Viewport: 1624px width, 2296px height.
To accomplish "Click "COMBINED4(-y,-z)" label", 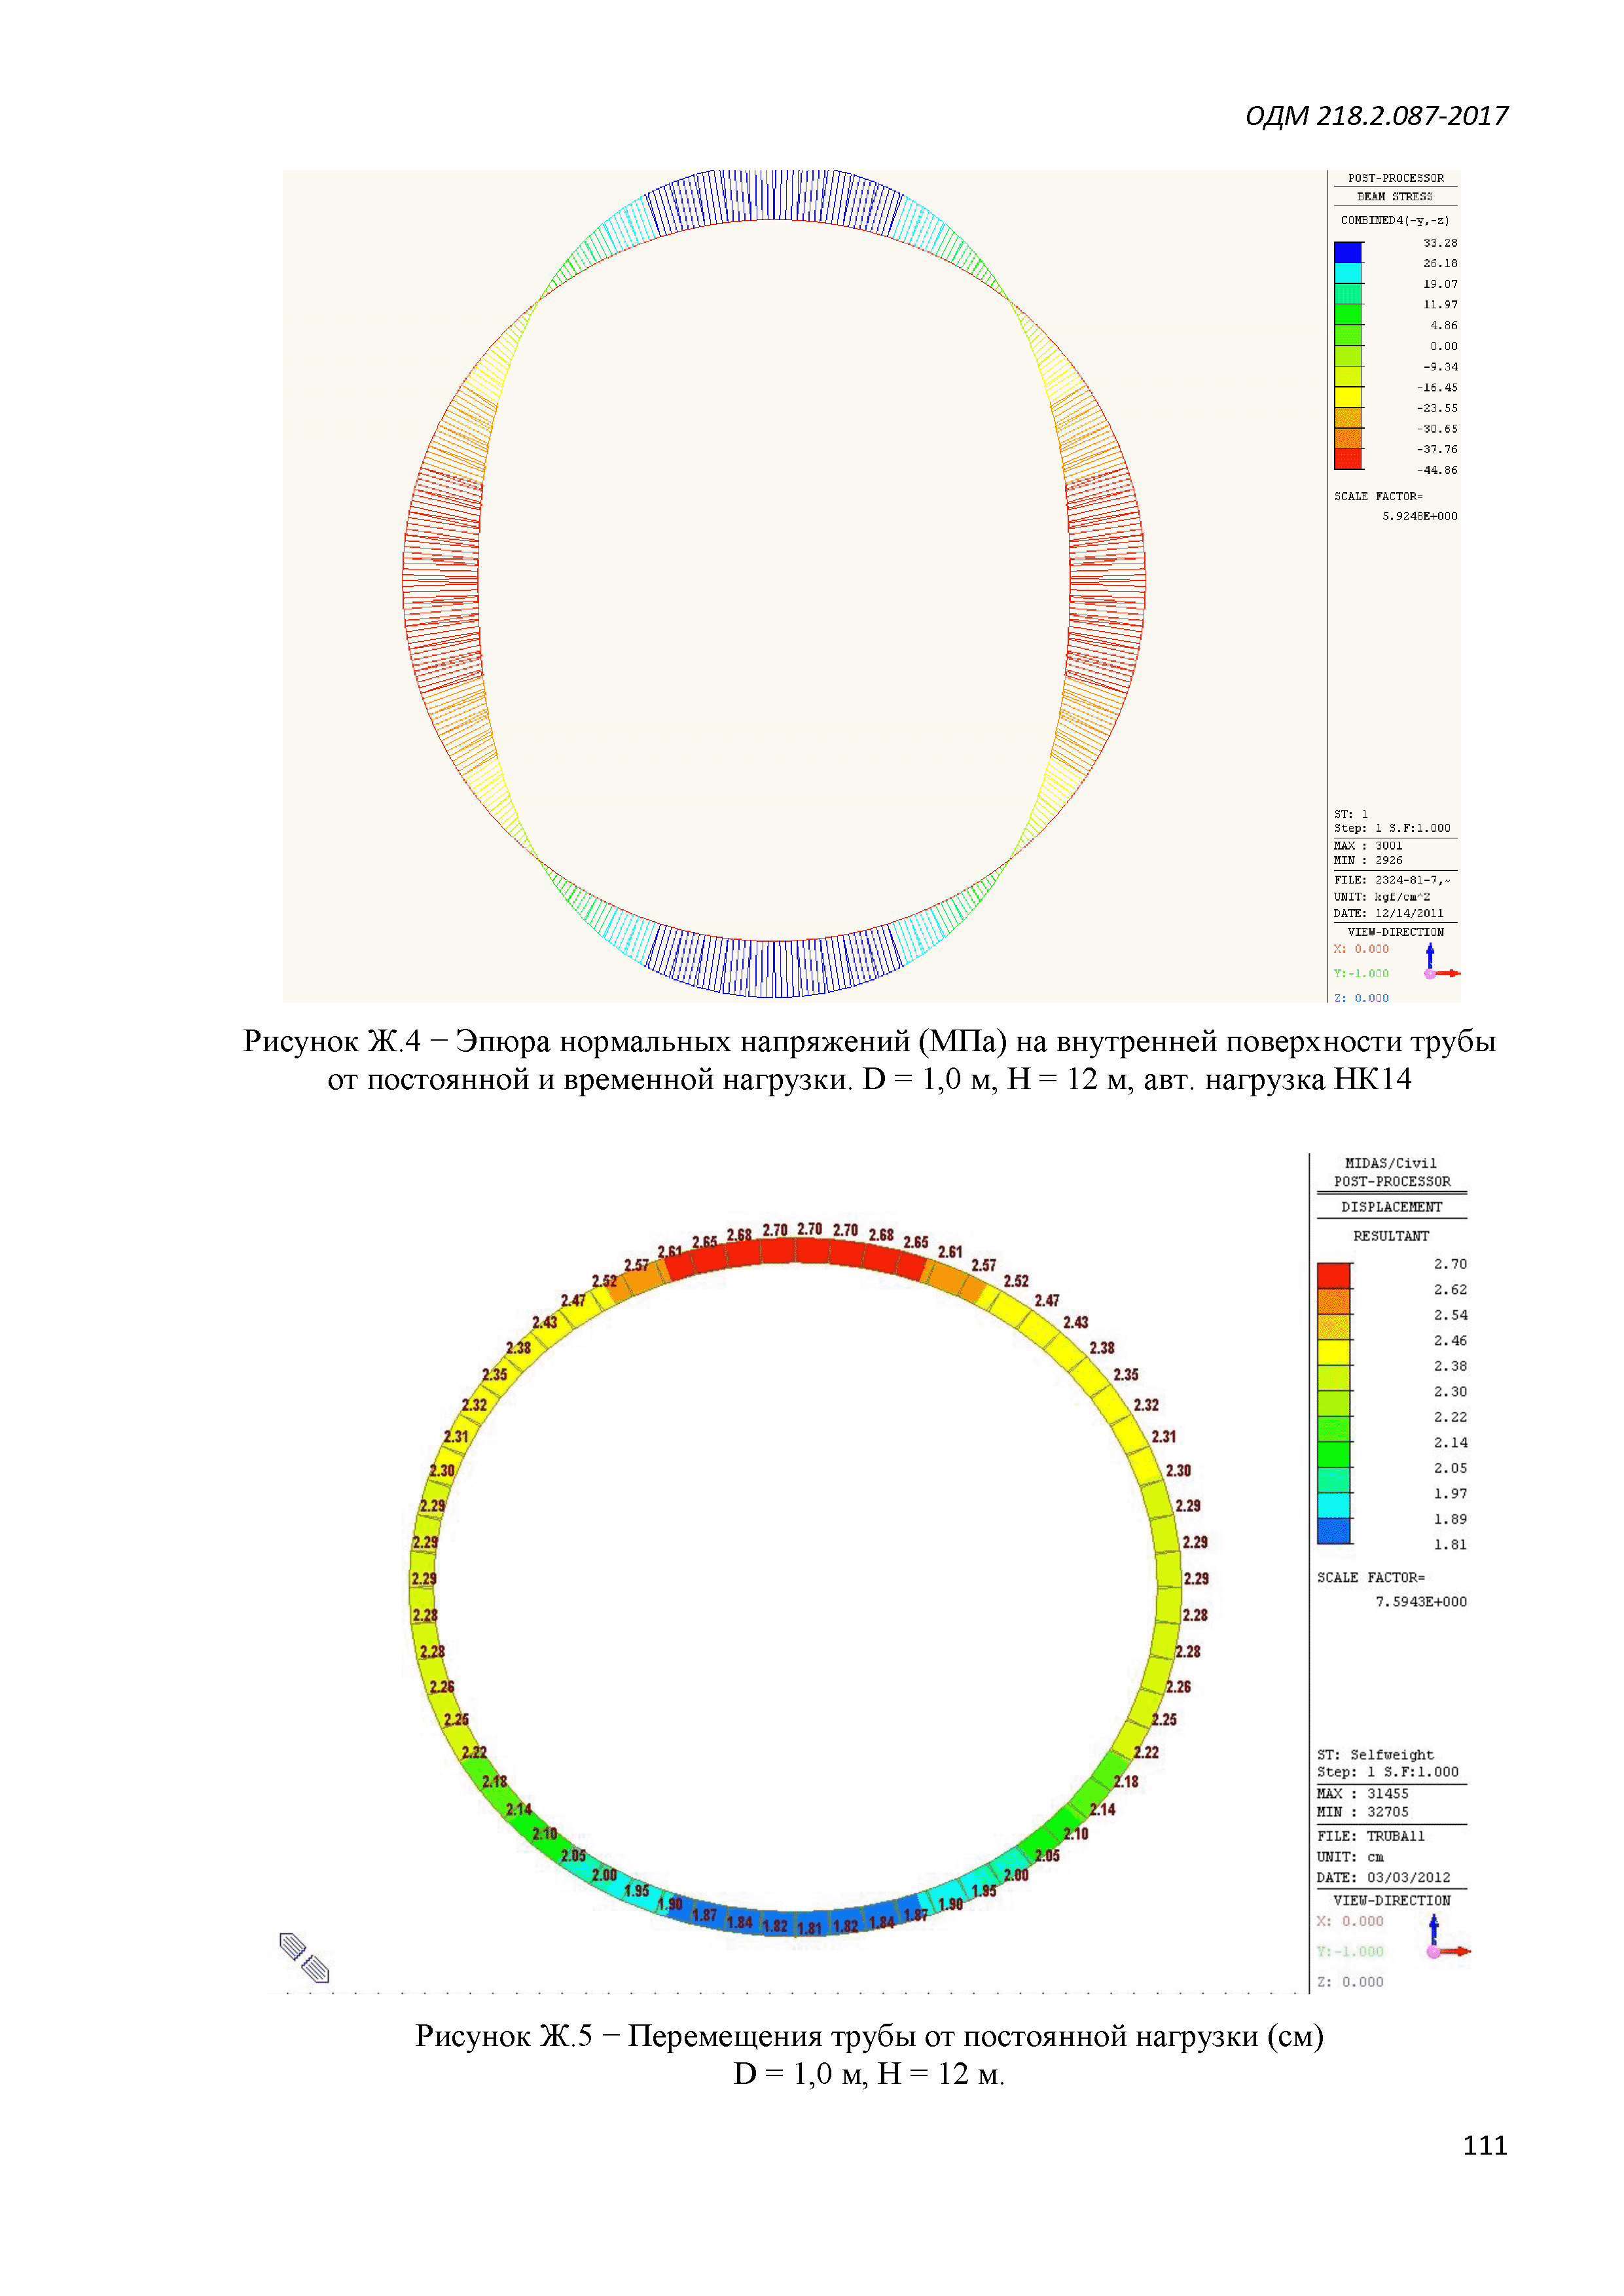I will 1394,220.
